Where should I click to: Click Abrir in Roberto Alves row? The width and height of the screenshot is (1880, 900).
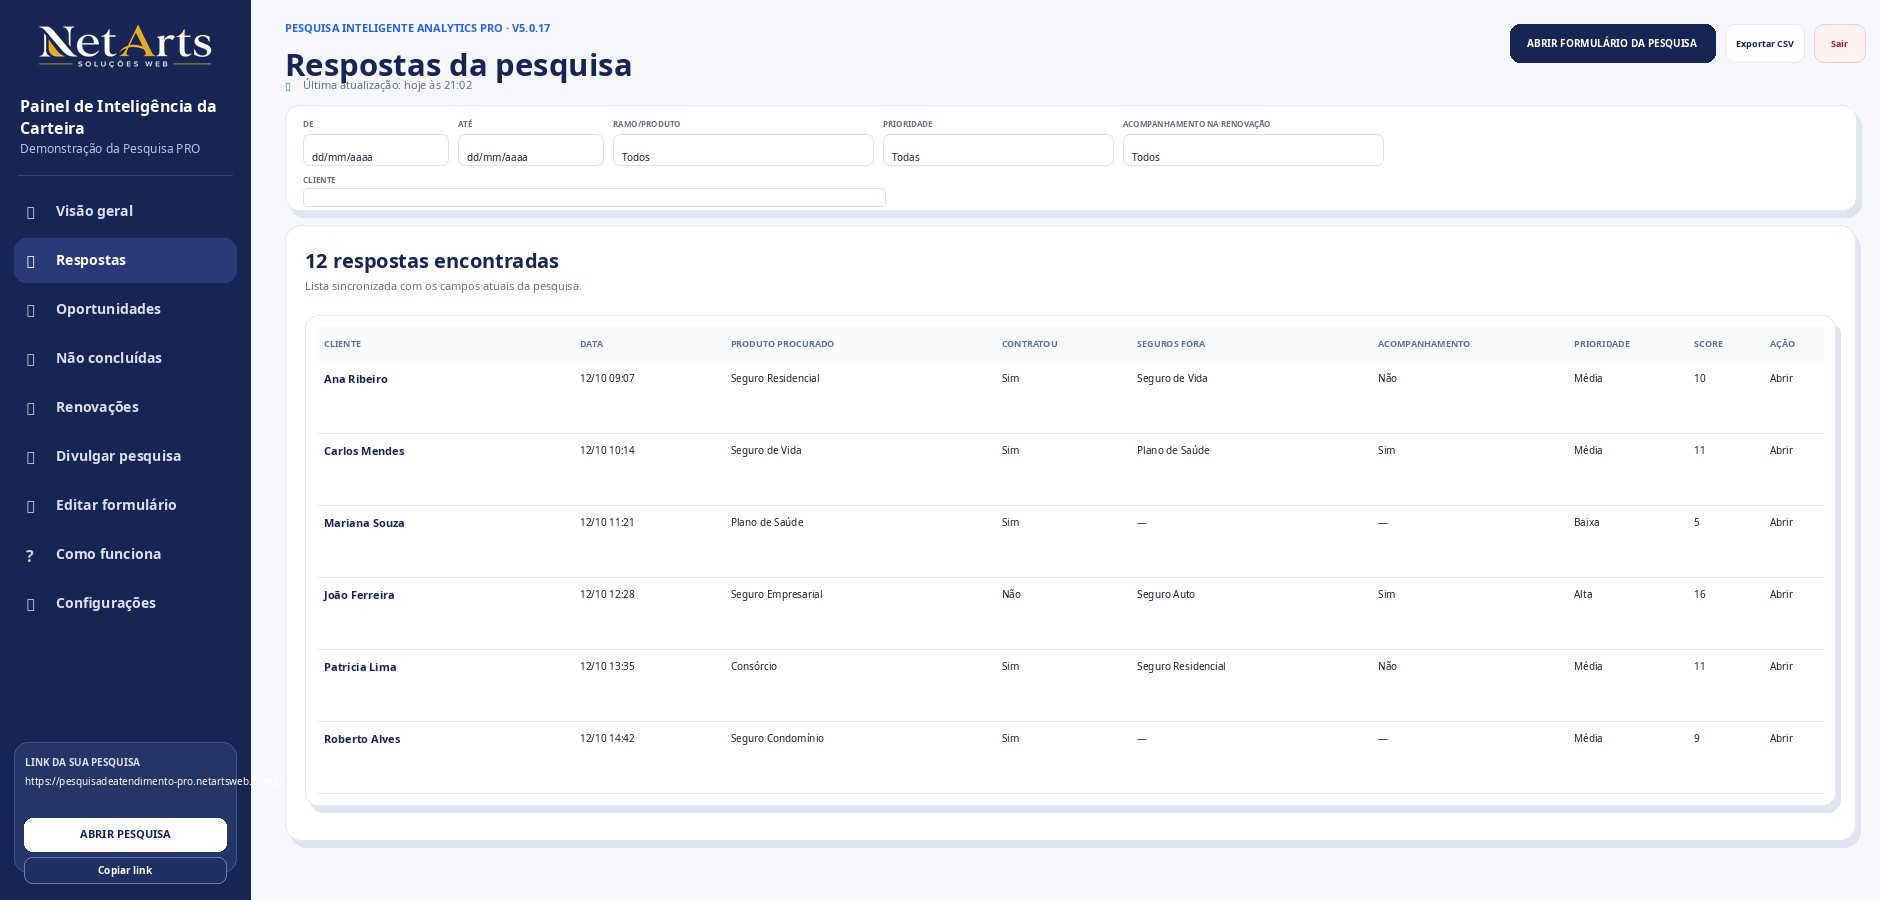coord(1781,738)
